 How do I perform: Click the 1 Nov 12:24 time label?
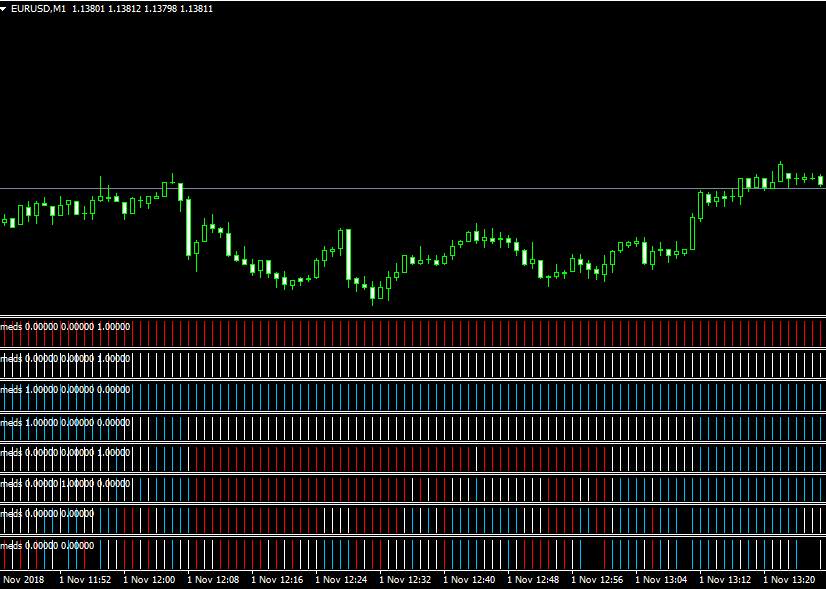(x=341, y=579)
